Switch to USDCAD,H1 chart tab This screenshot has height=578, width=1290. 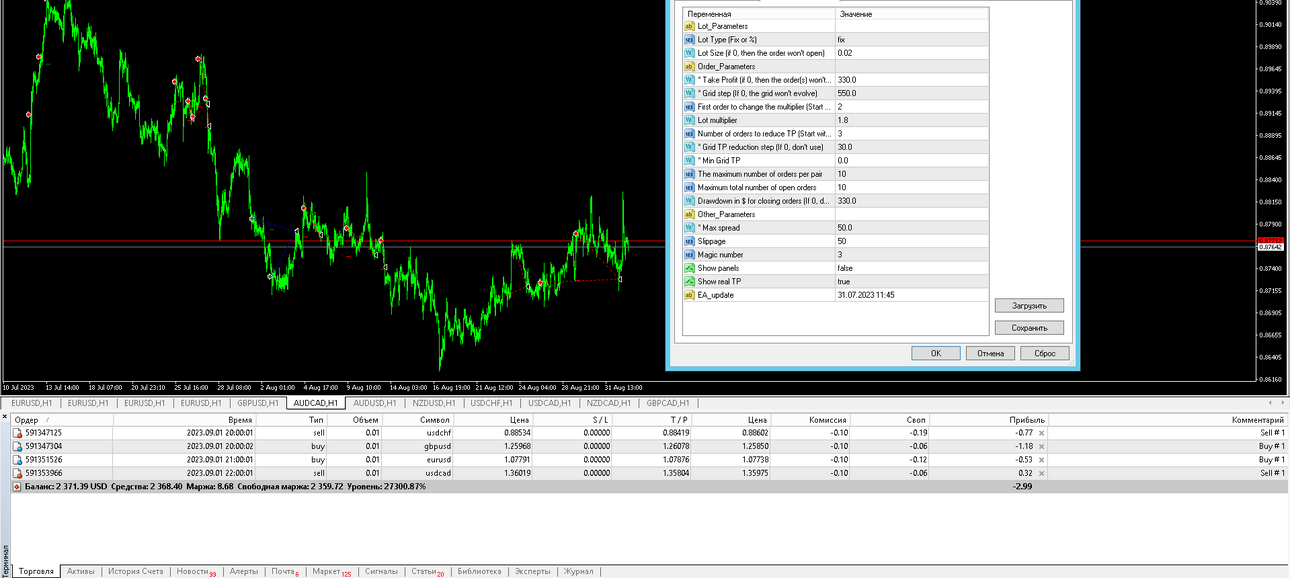pos(549,403)
